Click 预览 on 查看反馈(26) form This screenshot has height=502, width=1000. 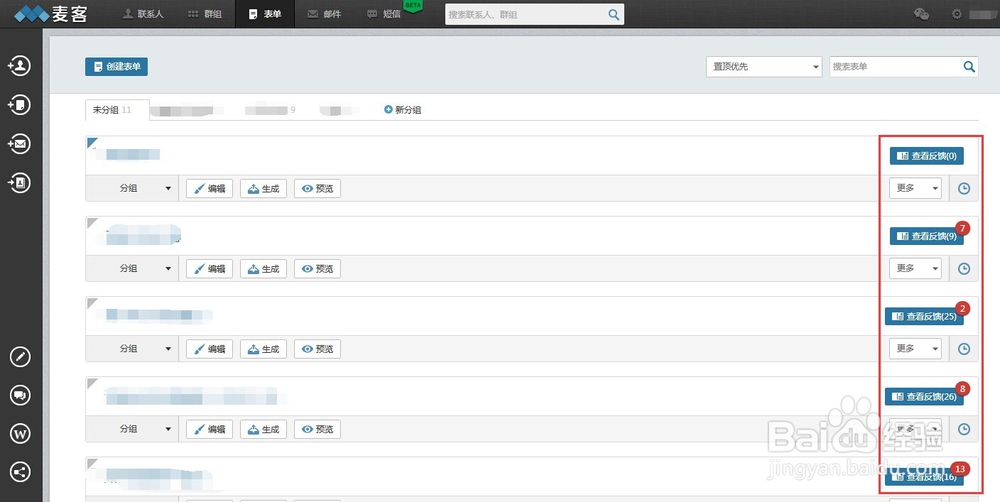[317, 429]
